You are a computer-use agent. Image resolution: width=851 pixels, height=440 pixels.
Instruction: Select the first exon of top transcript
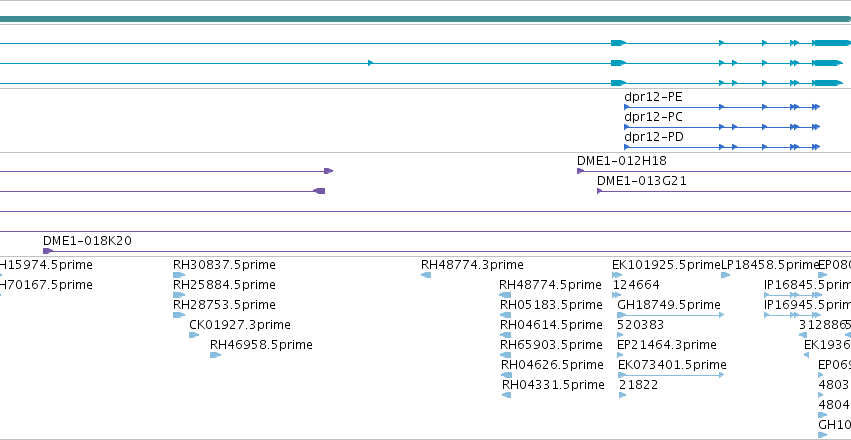pyautogui.click(x=619, y=43)
